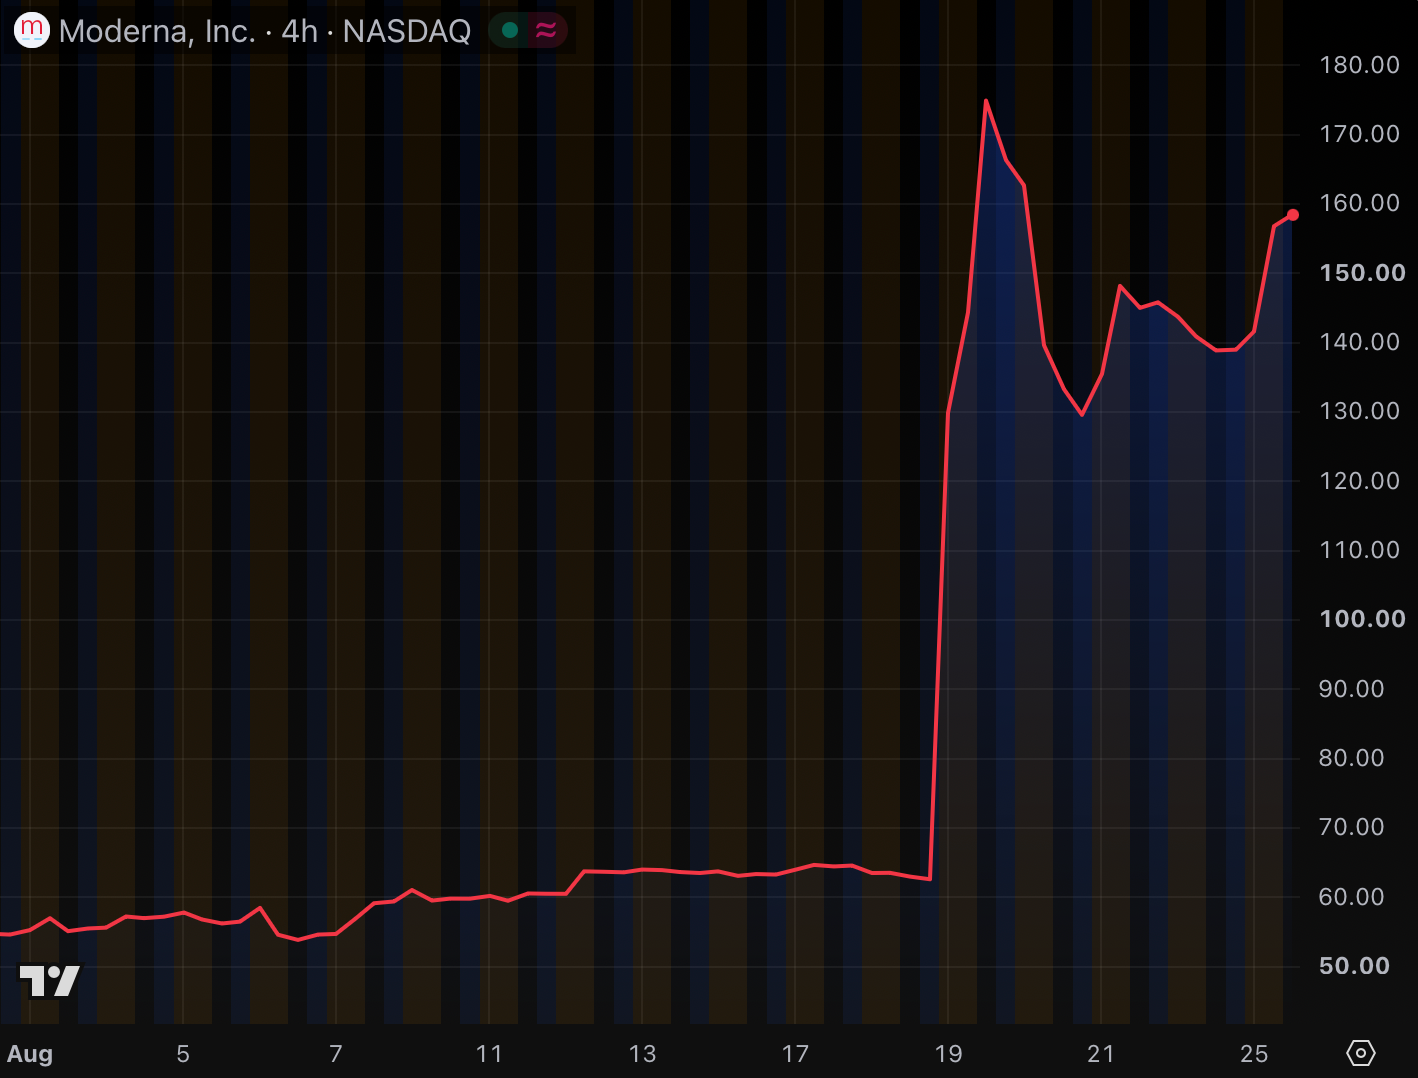Click the 170.00 price axis label

point(1359,134)
